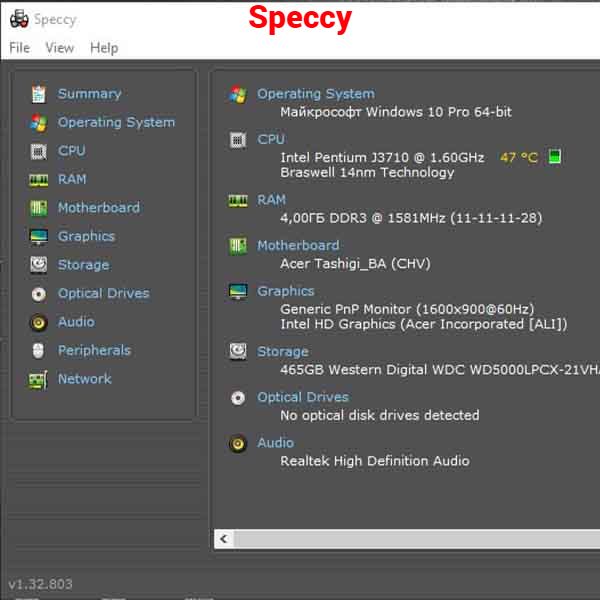Click the green CPU temperature indicator icon
The image size is (600, 600).
[555, 157]
